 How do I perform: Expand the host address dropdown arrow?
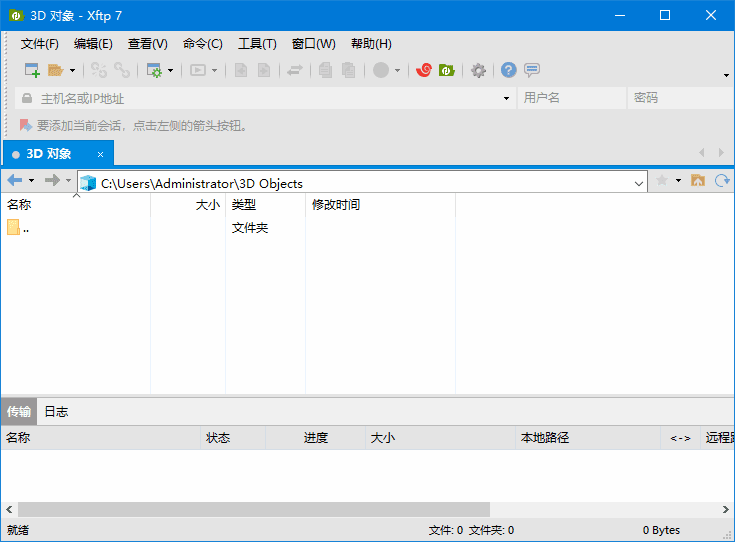tap(506, 98)
